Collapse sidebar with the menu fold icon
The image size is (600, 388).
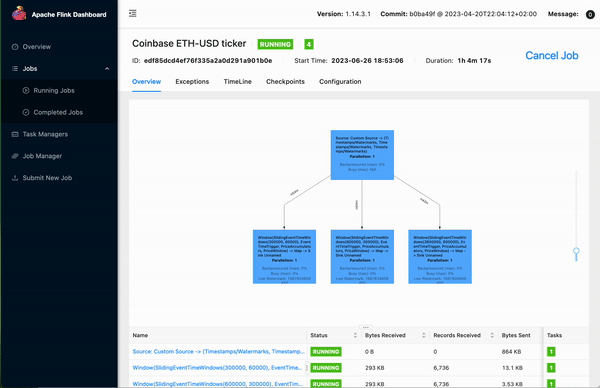[x=133, y=14]
